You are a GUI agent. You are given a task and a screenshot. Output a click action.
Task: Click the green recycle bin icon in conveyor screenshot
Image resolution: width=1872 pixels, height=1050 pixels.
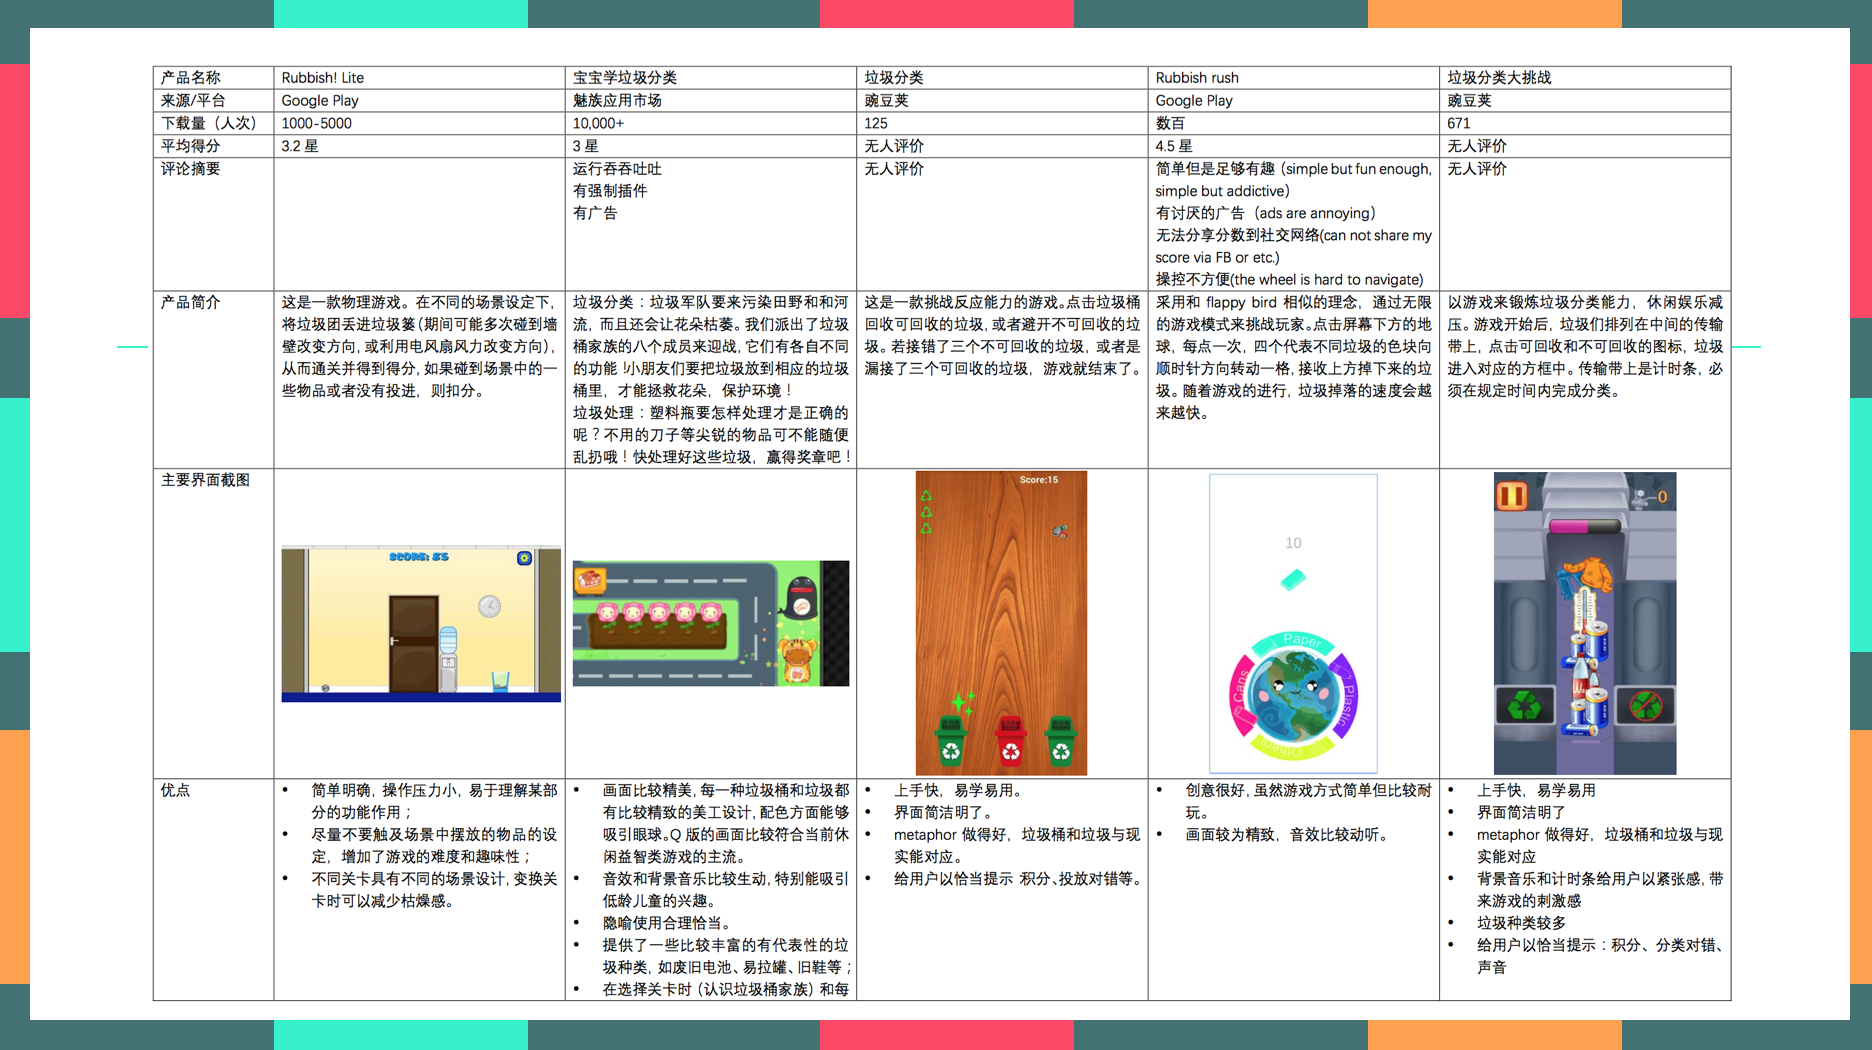[x=1524, y=707]
